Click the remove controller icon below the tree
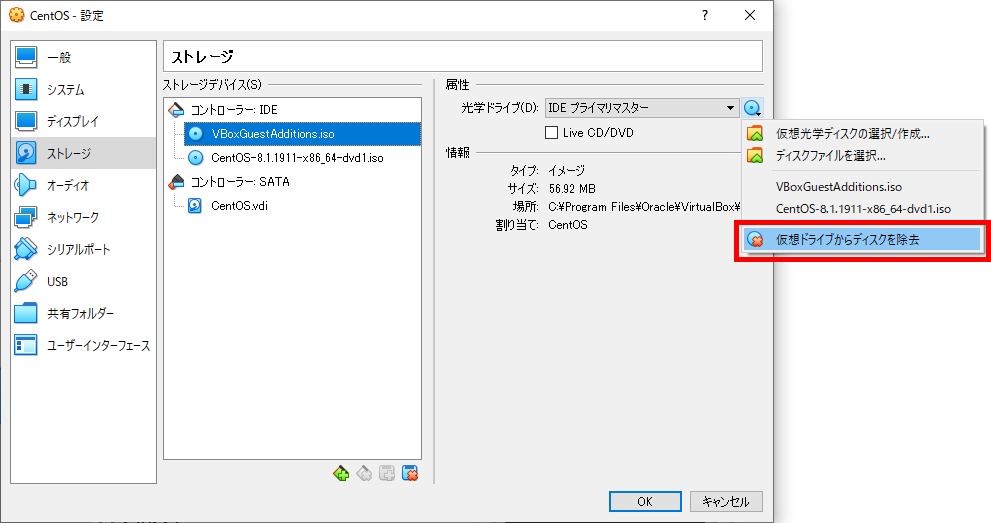The image size is (991, 523). click(x=364, y=473)
